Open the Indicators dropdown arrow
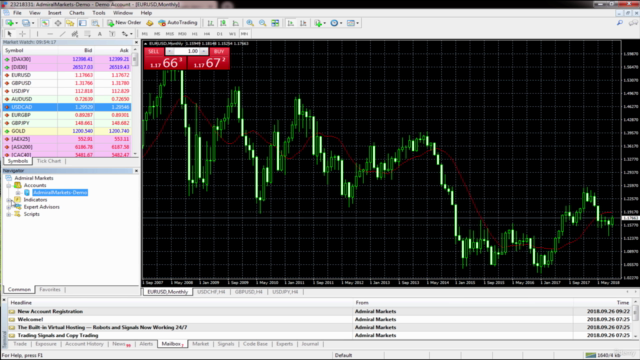640x360 pixels. [324, 23]
